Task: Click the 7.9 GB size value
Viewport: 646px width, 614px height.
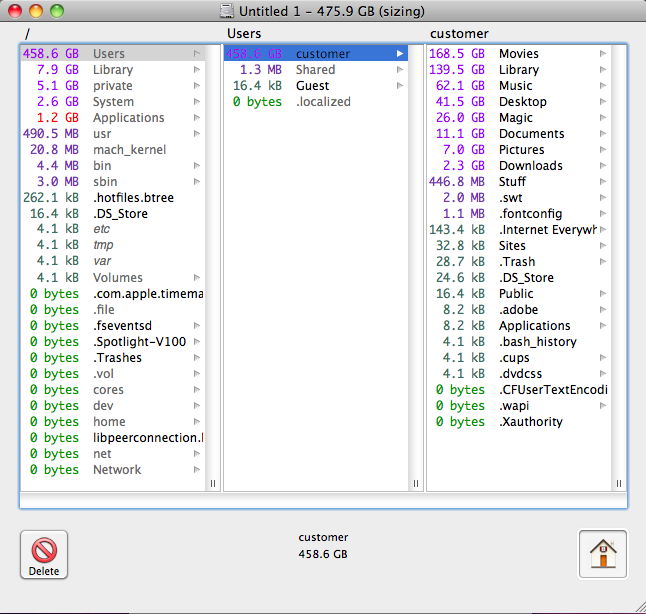Action: (58, 70)
